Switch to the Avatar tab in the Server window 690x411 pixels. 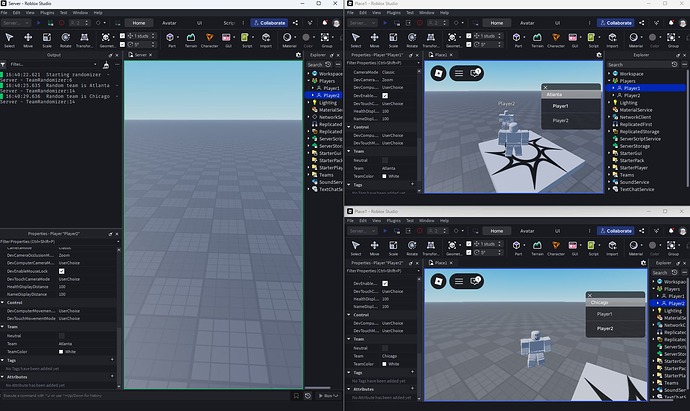pos(169,23)
